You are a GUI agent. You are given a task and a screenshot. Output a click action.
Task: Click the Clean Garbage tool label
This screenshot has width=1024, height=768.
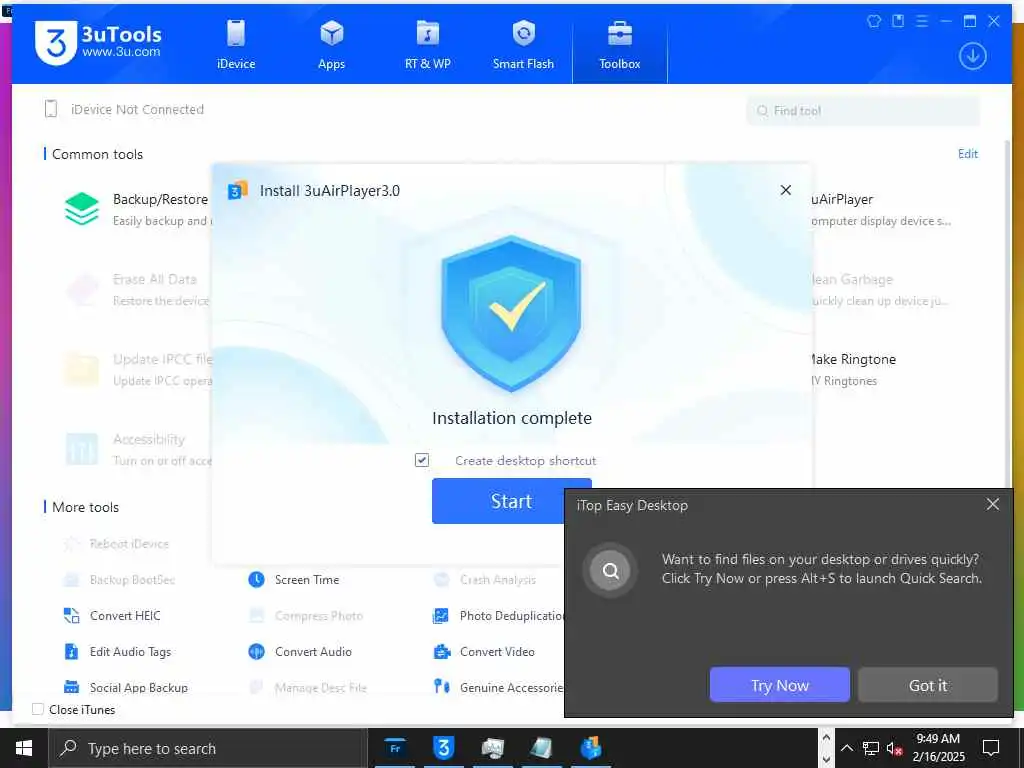tap(852, 280)
